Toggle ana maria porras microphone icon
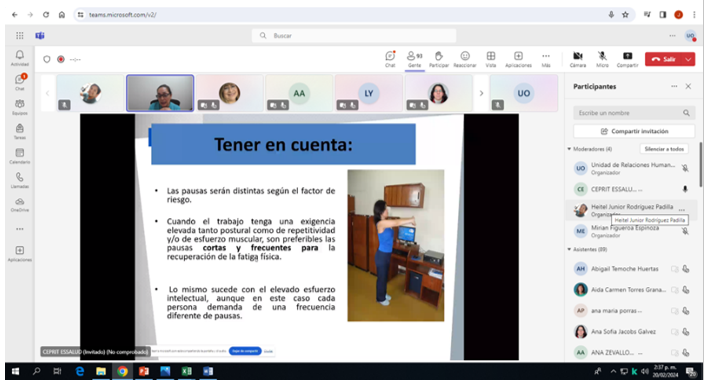Viewport: 704px width, 380px height. click(686, 311)
